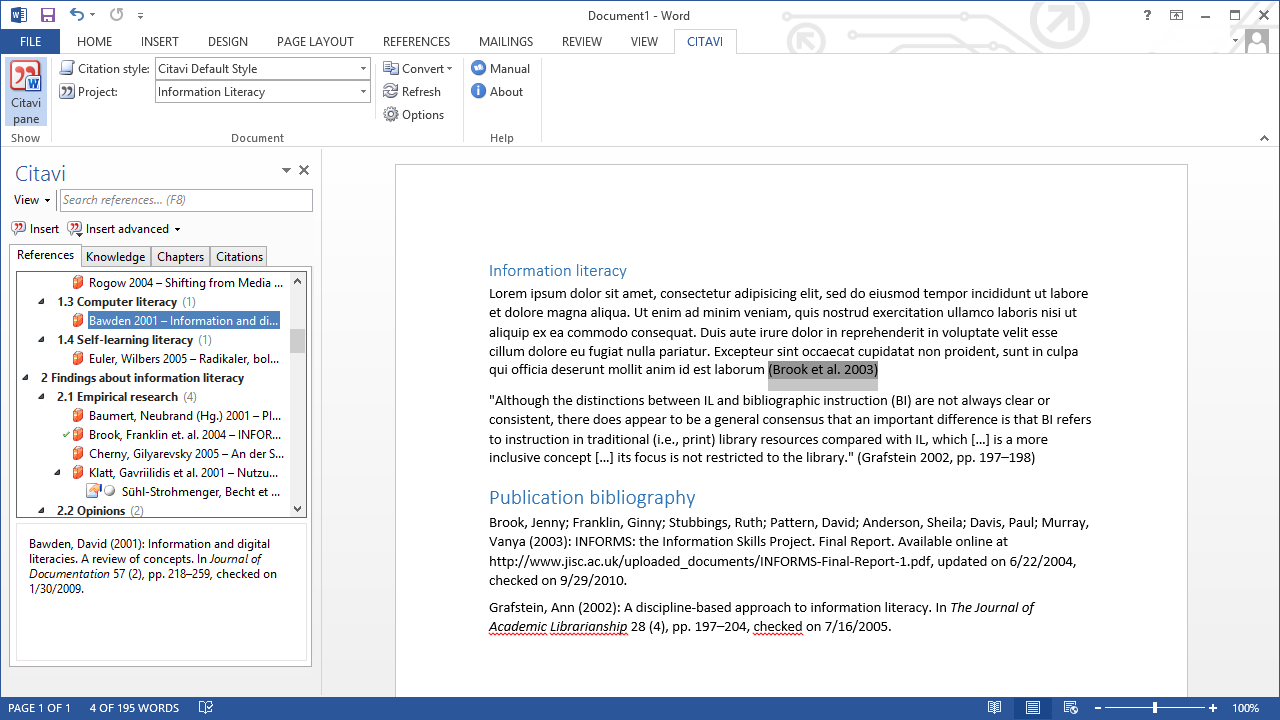Select Bawden 2001 reference
The height and width of the screenshot is (720, 1280).
coord(184,321)
